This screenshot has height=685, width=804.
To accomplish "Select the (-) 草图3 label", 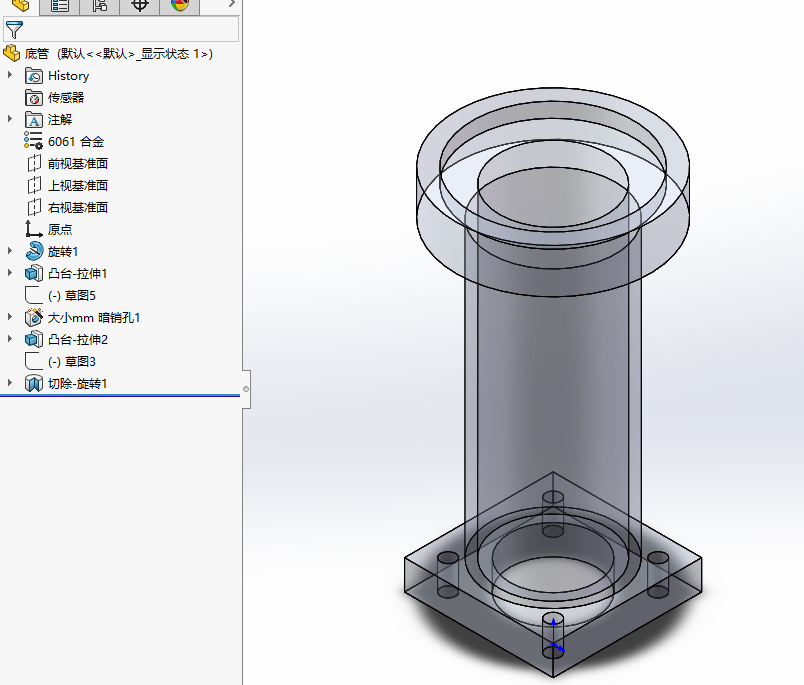I will tap(72, 362).
